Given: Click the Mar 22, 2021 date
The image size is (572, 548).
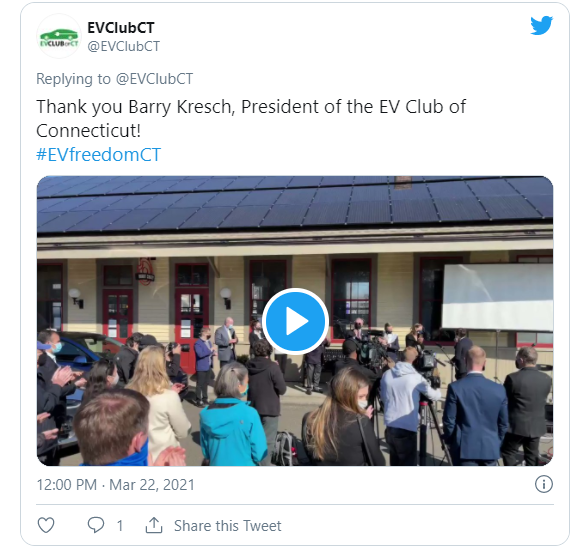Looking at the screenshot, I should pyautogui.click(x=152, y=485).
